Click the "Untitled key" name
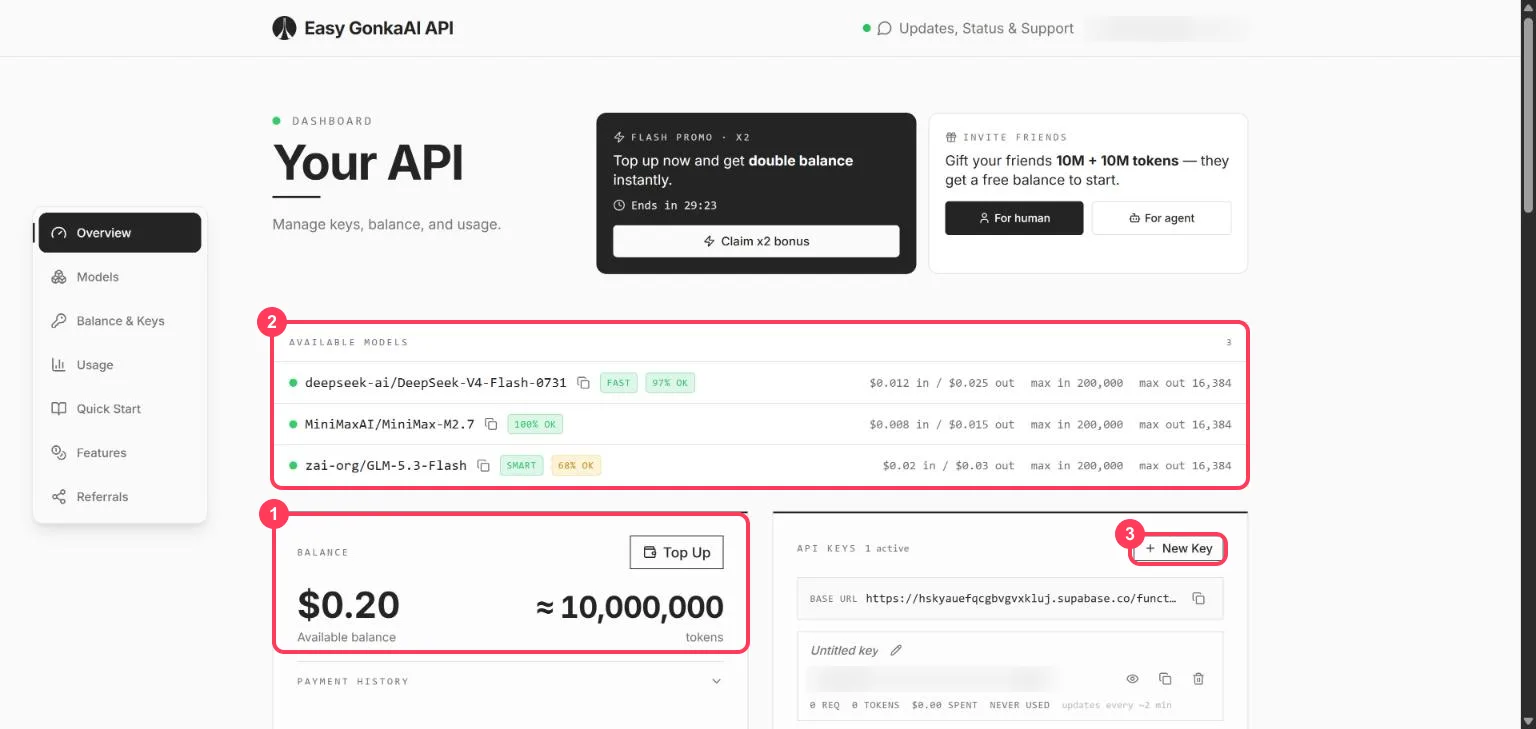The width and height of the screenshot is (1536, 729). [844, 650]
